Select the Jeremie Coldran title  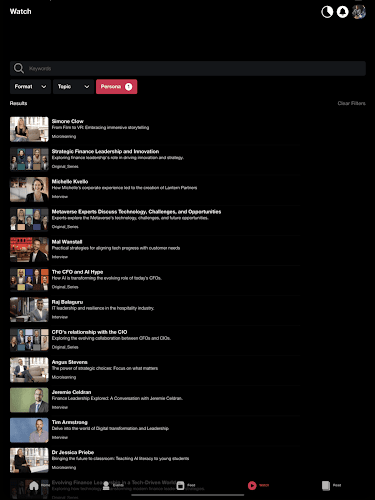[x=71, y=392]
